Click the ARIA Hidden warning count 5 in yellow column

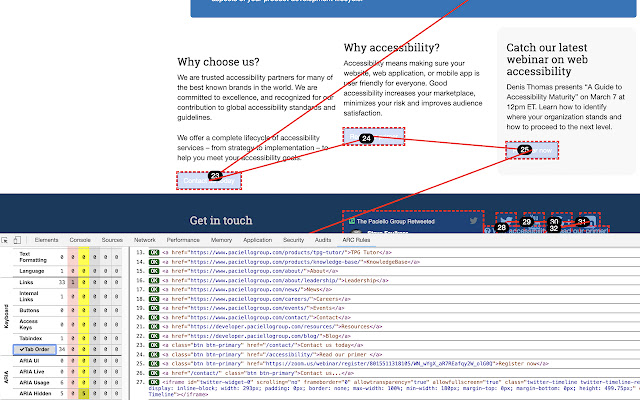[84, 394]
